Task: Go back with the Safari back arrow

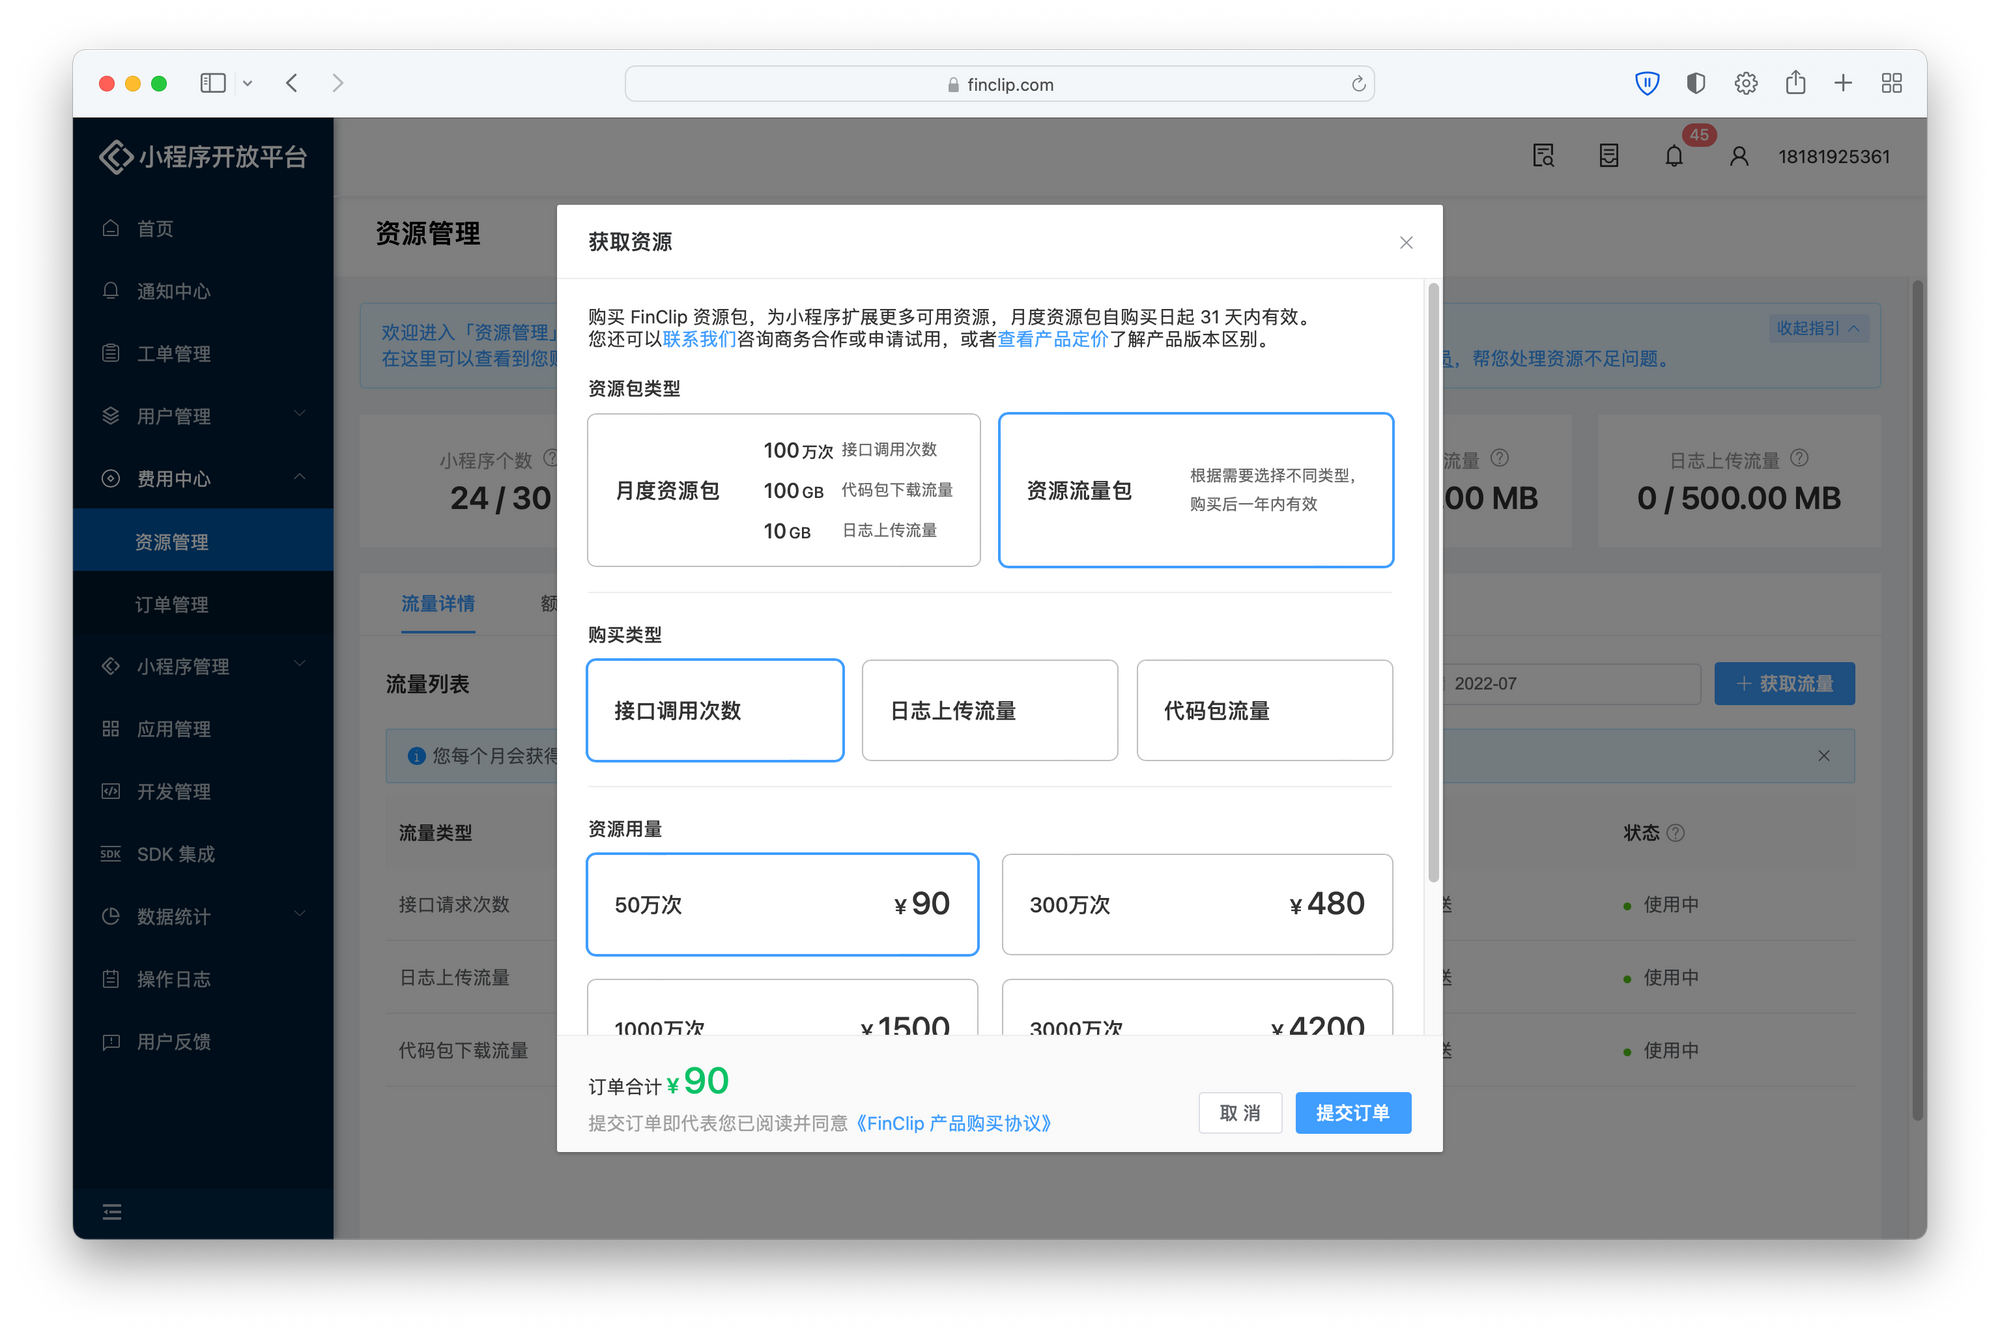Action: tap(292, 83)
